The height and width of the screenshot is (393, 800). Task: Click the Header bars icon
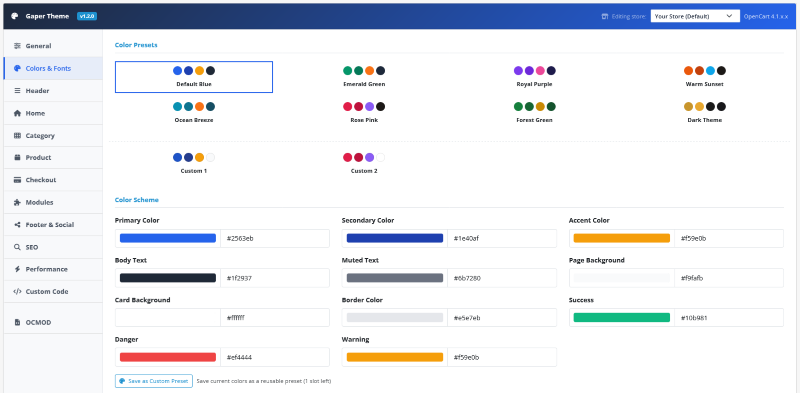(x=17, y=91)
